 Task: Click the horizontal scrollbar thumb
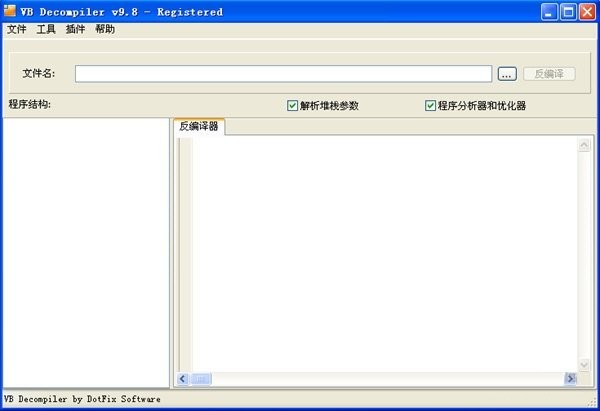coord(201,379)
